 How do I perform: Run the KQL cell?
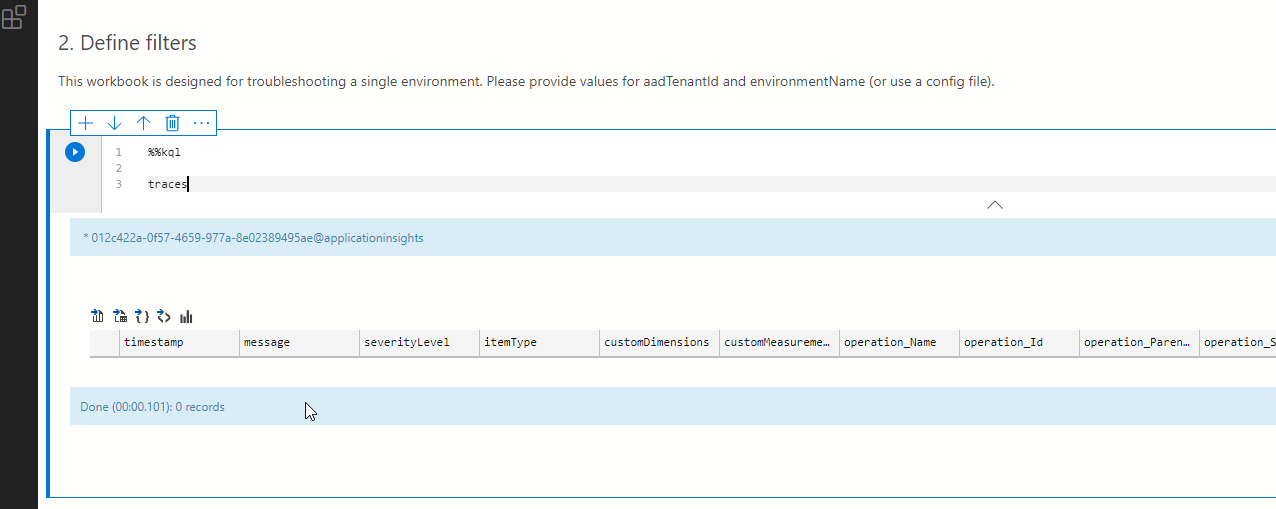click(75, 152)
